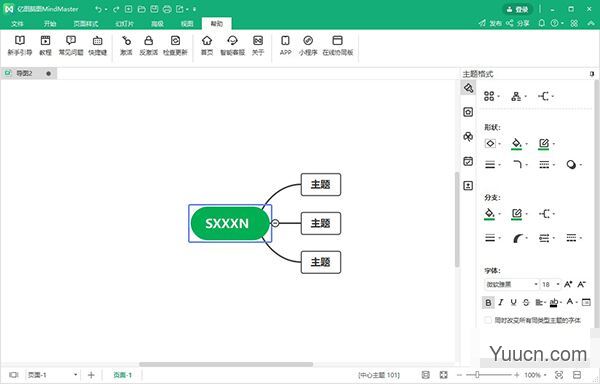The width and height of the screenshot is (600, 384).
Task: Open shape shadow dropdown
Action: [x=574, y=164]
